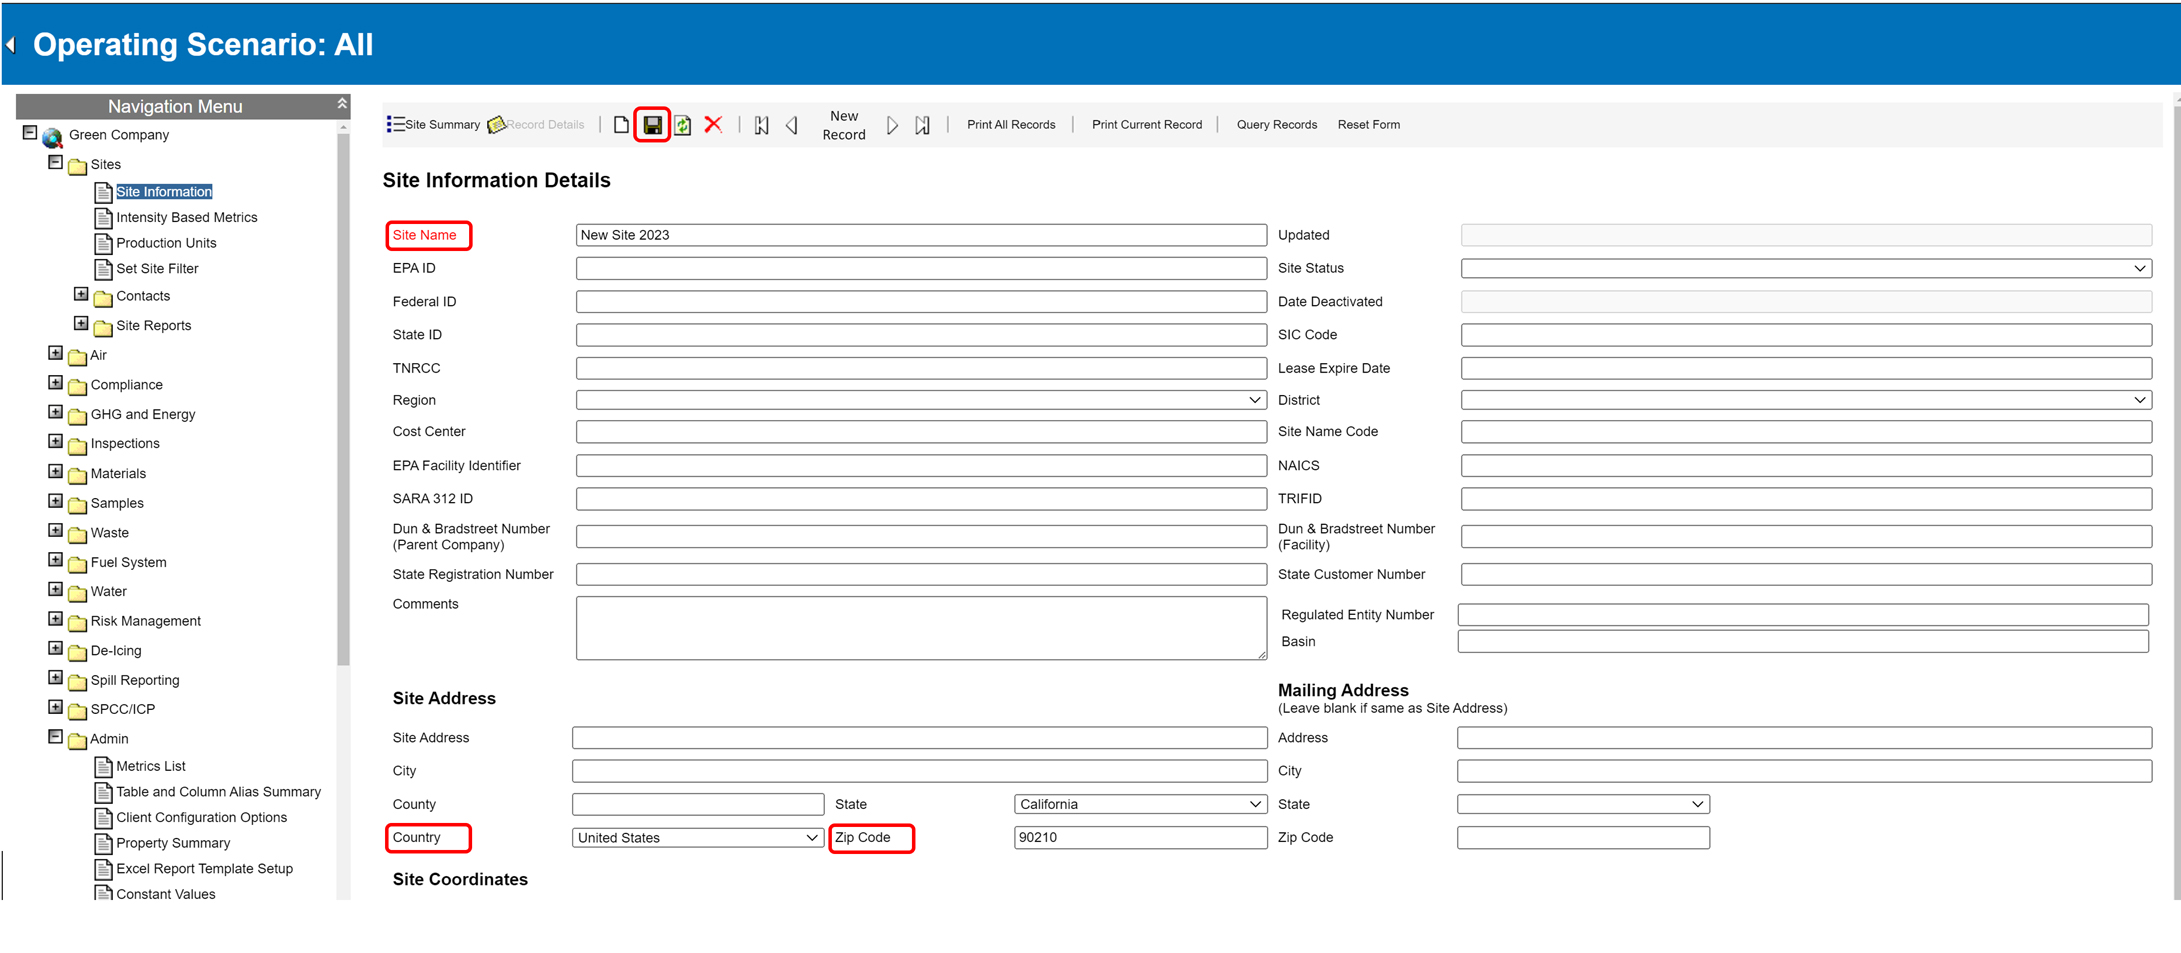Click the Query Records button

1276,125
